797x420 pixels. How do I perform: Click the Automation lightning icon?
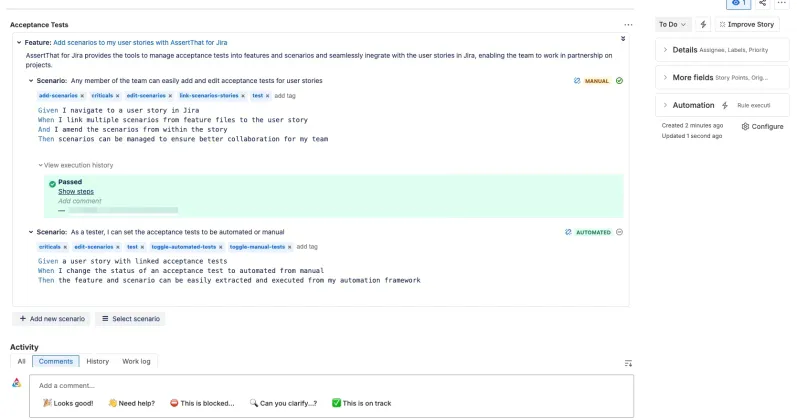point(725,105)
